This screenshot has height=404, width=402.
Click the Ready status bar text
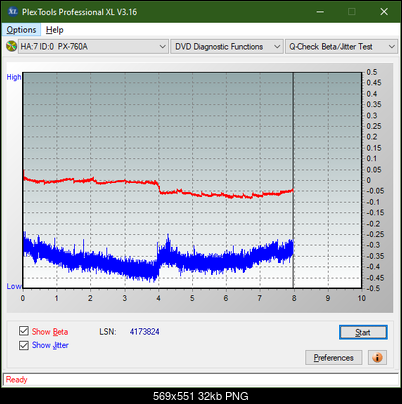[16, 379]
